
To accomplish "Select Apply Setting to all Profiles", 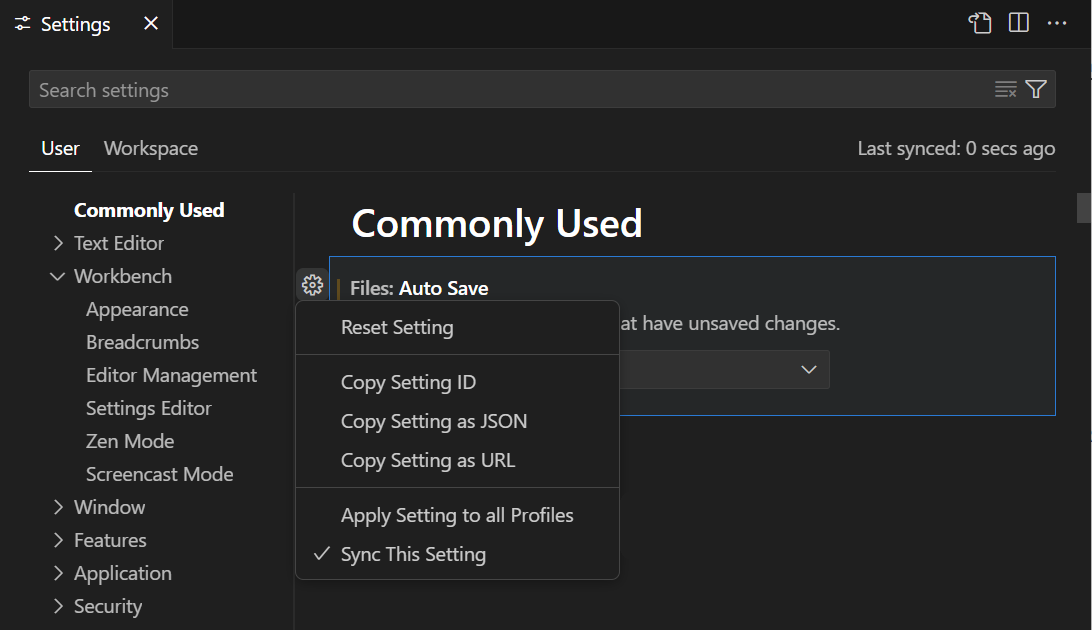I will point(457,515).
